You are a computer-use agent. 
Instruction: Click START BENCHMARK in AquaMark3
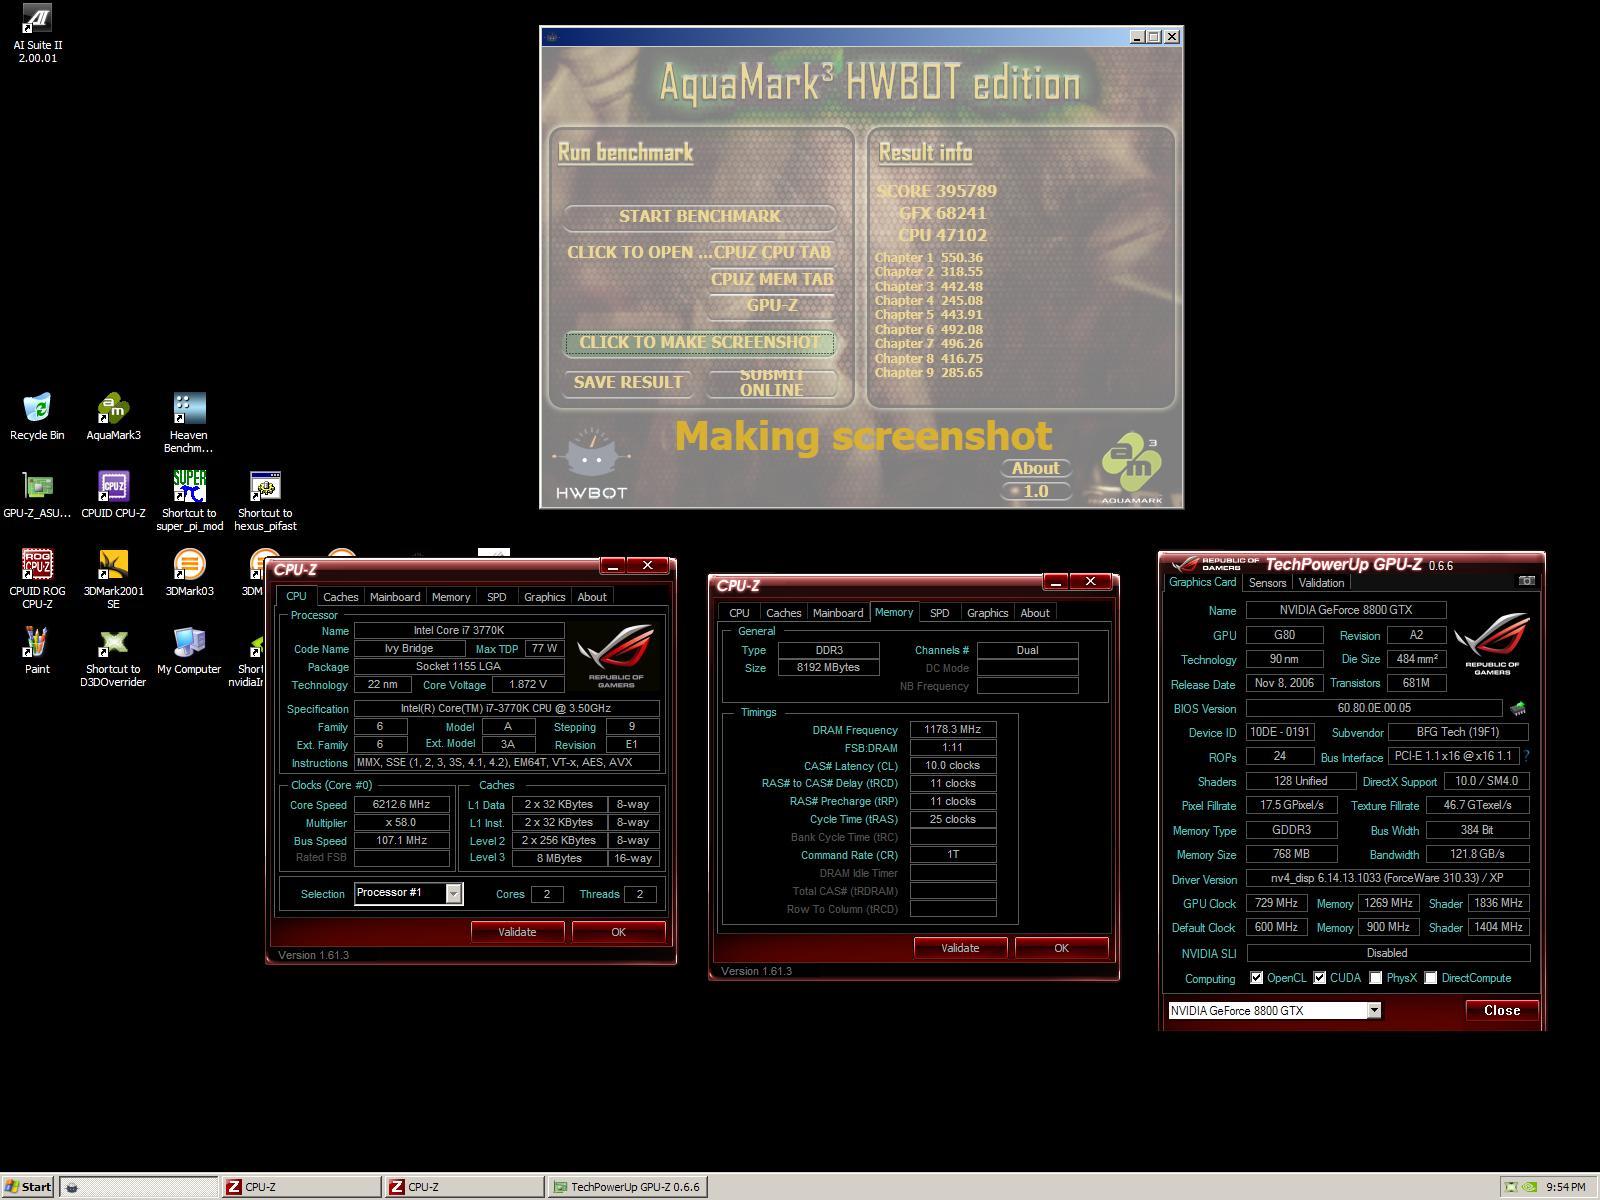coord(700,217)
